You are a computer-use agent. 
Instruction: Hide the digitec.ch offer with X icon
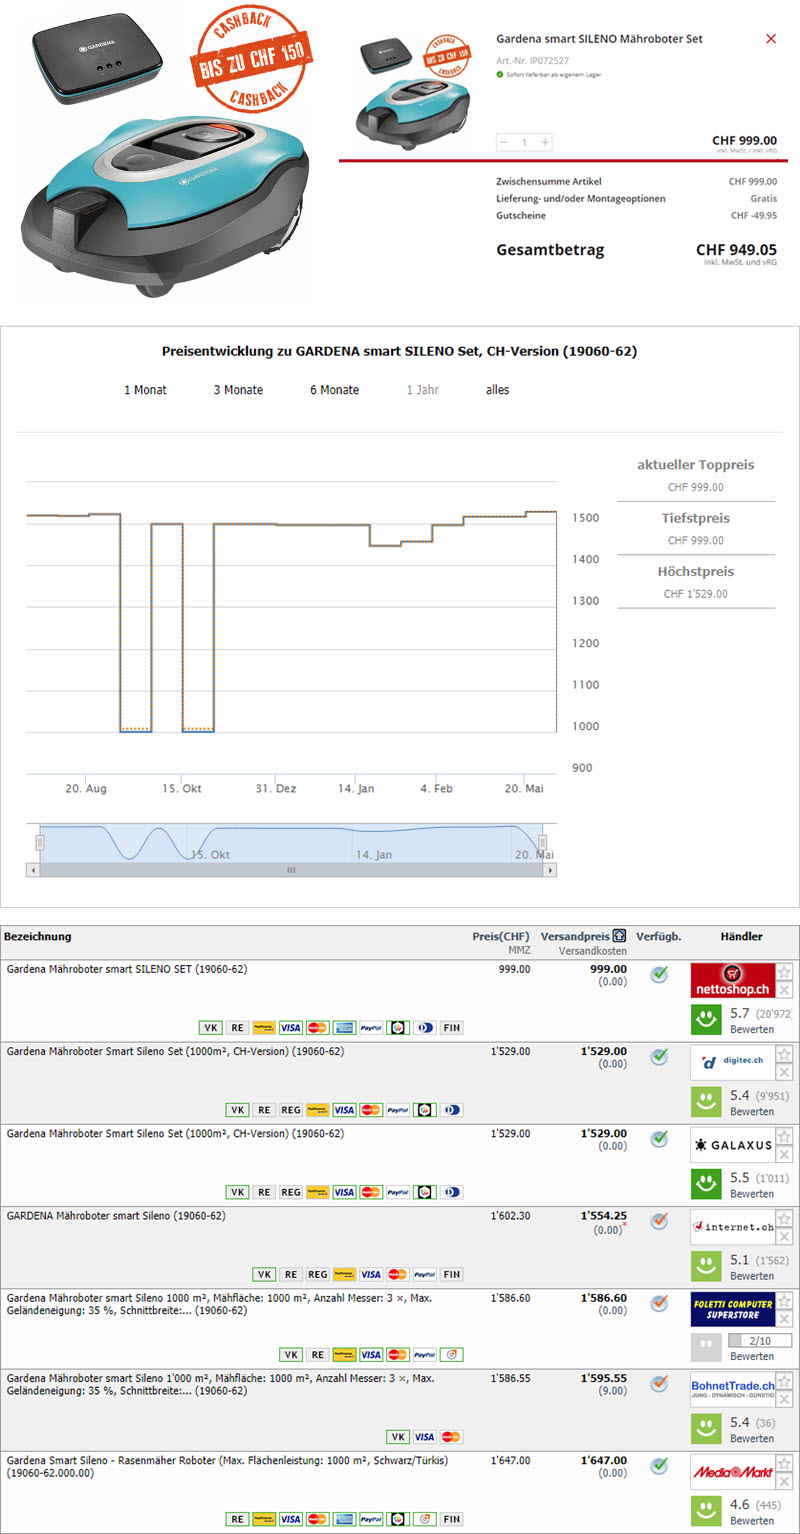coord(785,1072)
